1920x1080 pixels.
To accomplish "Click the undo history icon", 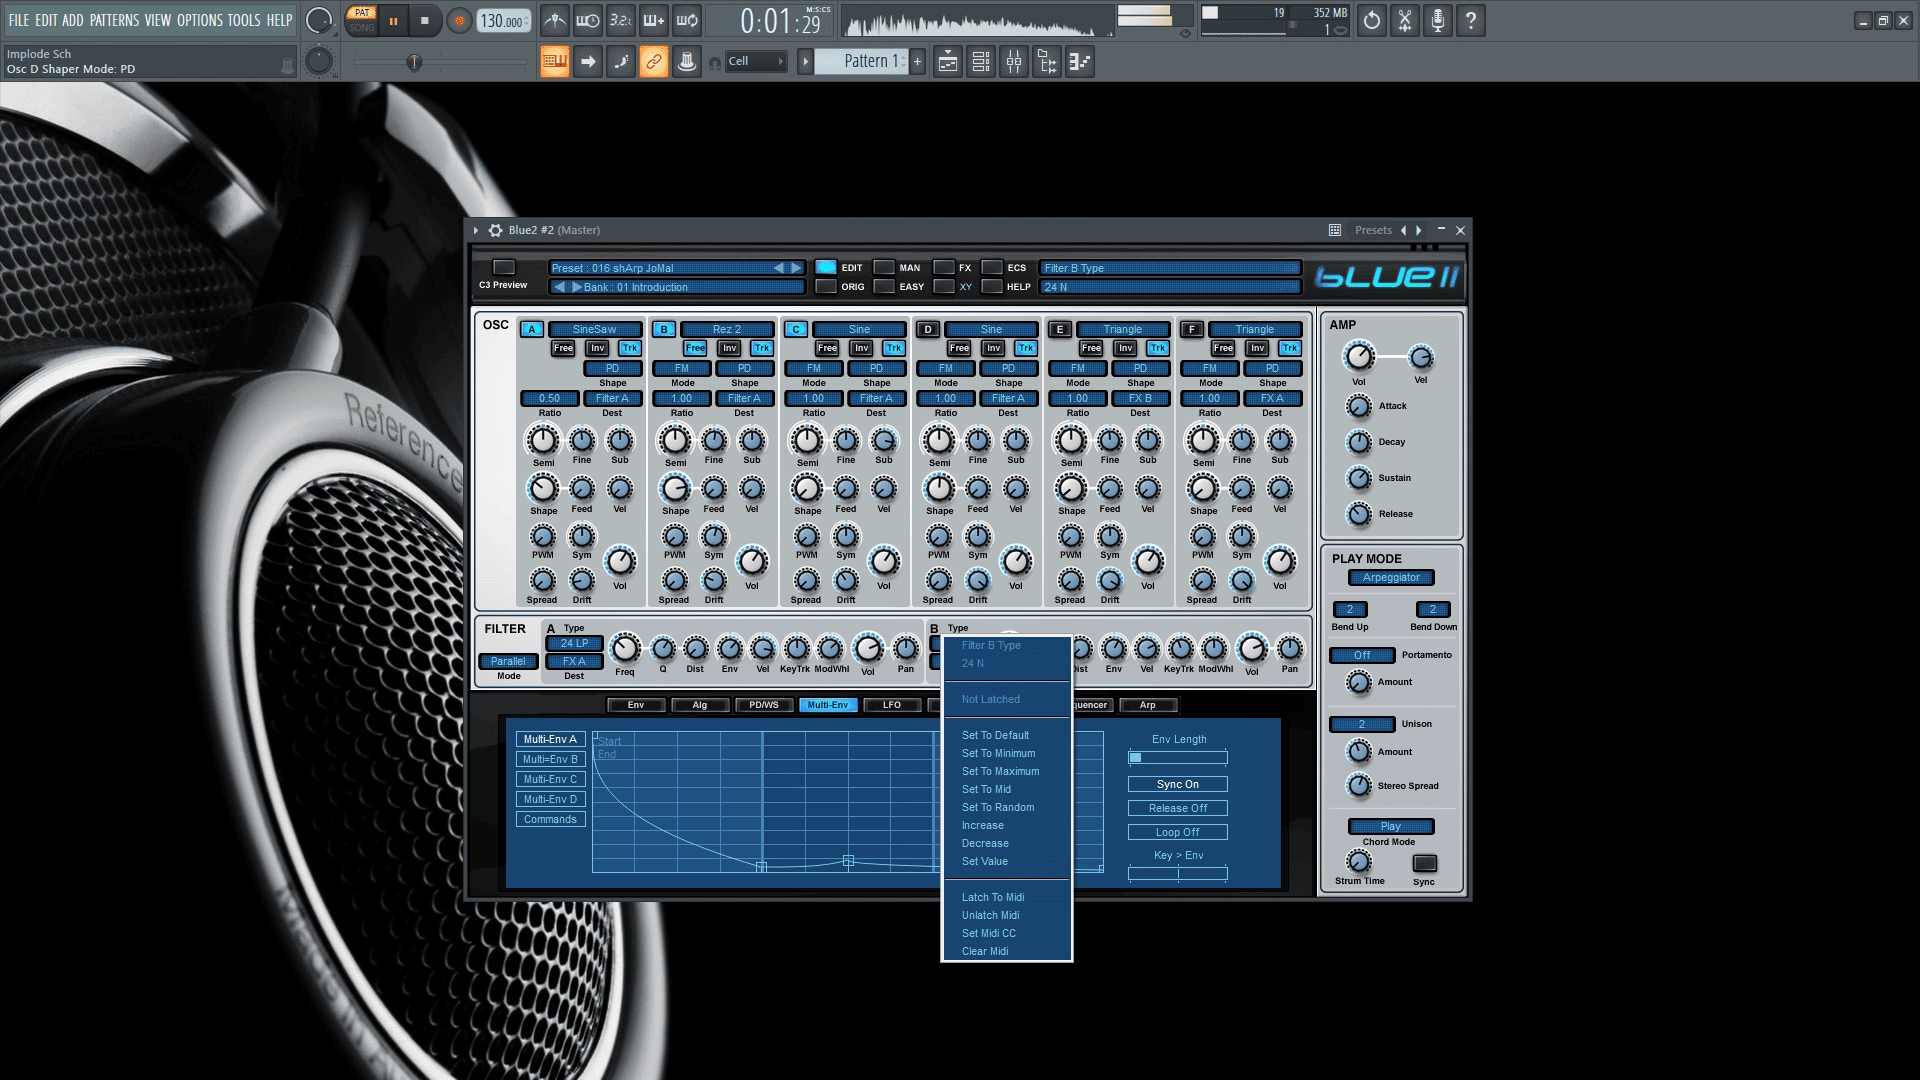I will point(1372,21).
